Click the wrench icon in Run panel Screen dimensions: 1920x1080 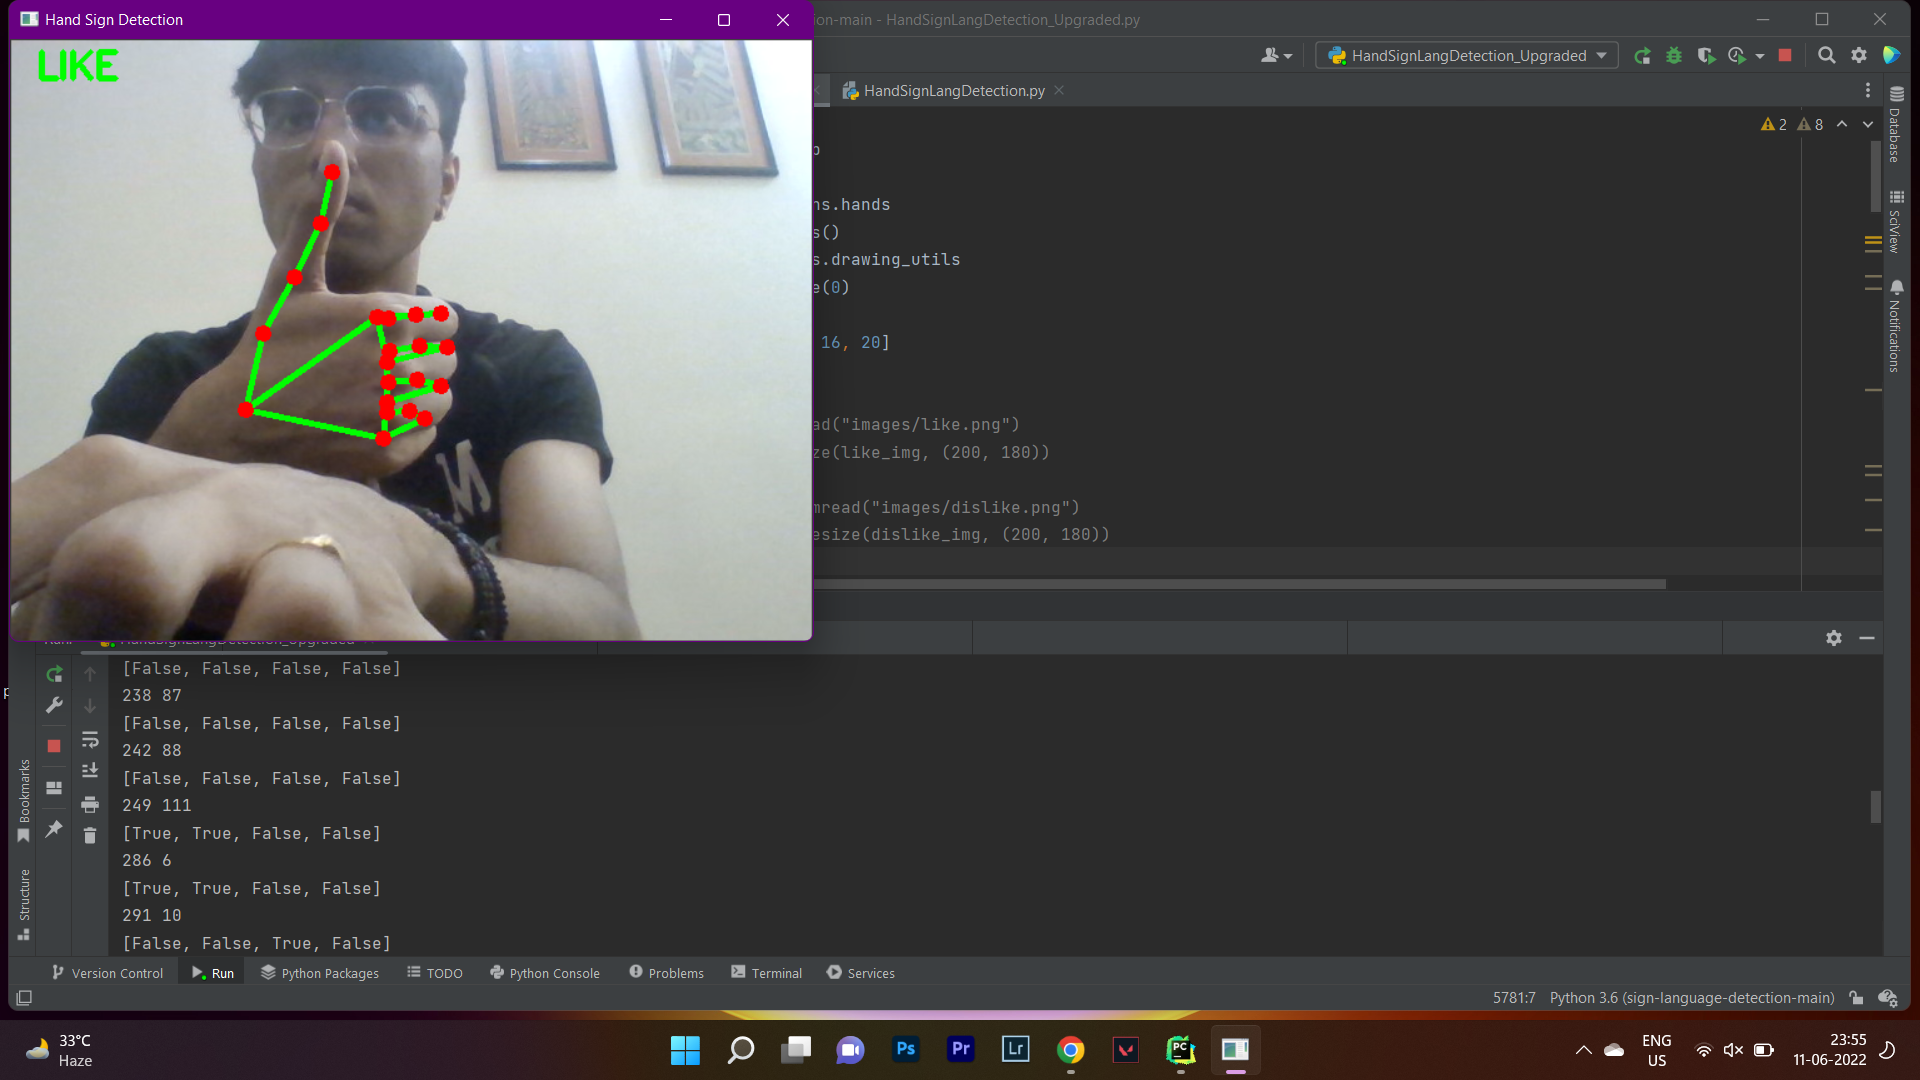[x=54, y=705]
